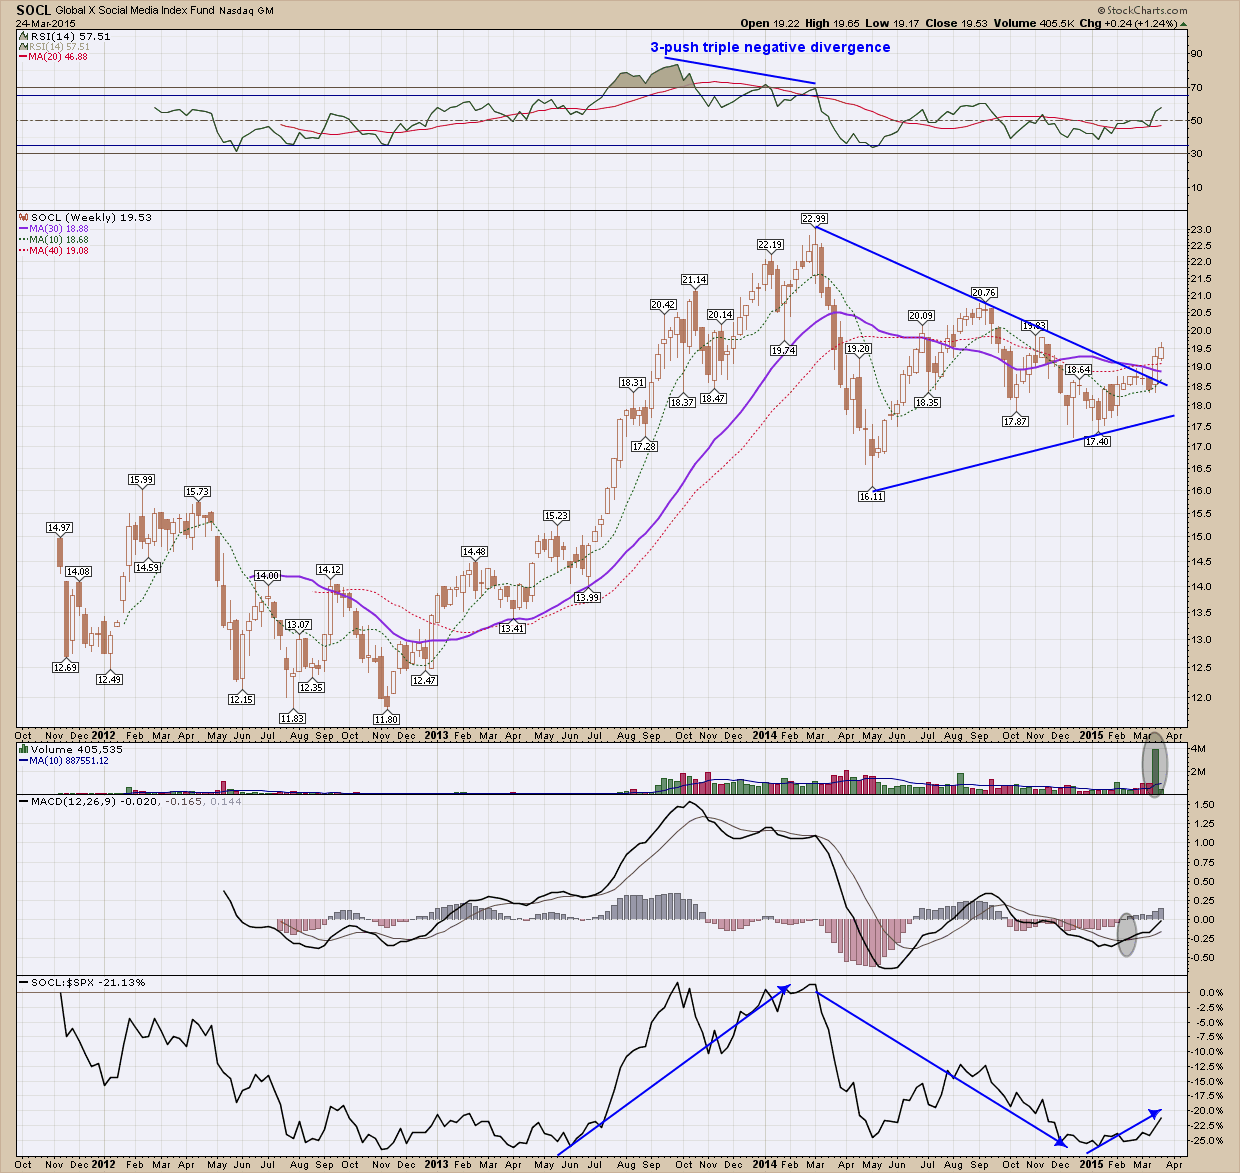Click the SOCL (Weekly) 19.53 panel title
Screen dimensions: 1240x1173
pos(91,217)
